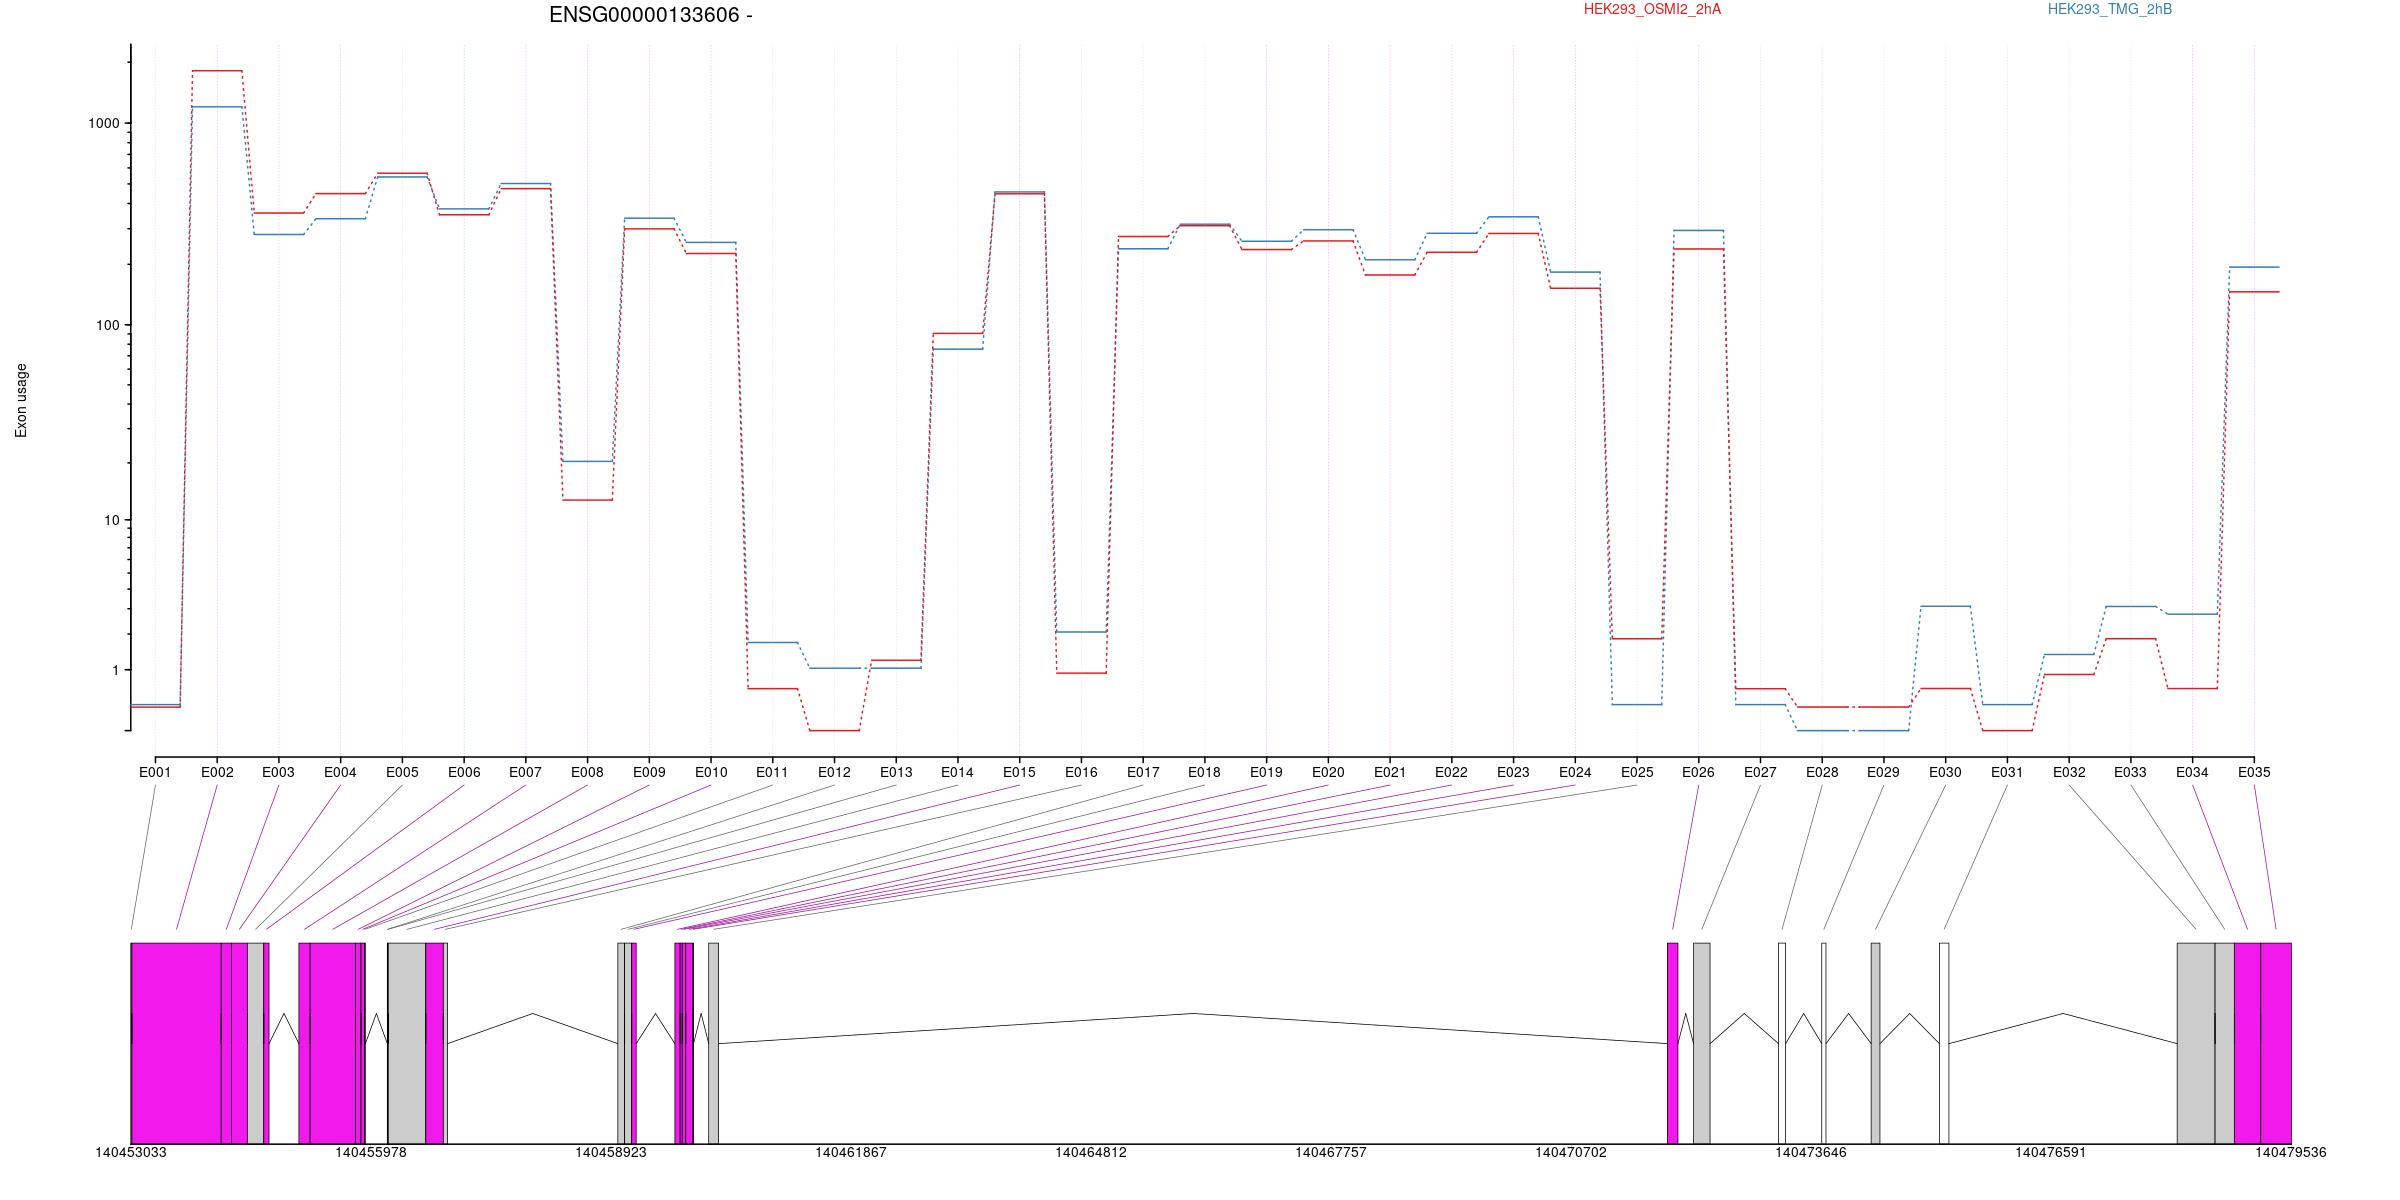Click exon label E021
Viewport: 2400px width, 1200px height.
point(1390,772)
